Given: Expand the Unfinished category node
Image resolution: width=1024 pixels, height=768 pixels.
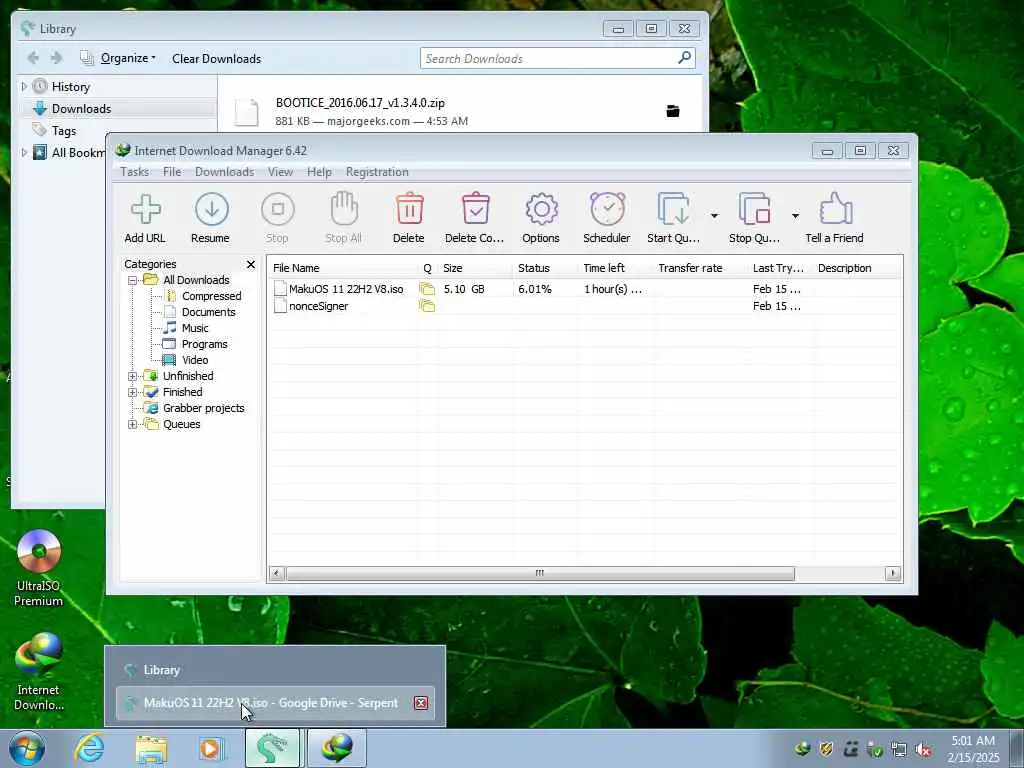Looking at the screenshot, I should click(x=132, y=376).
